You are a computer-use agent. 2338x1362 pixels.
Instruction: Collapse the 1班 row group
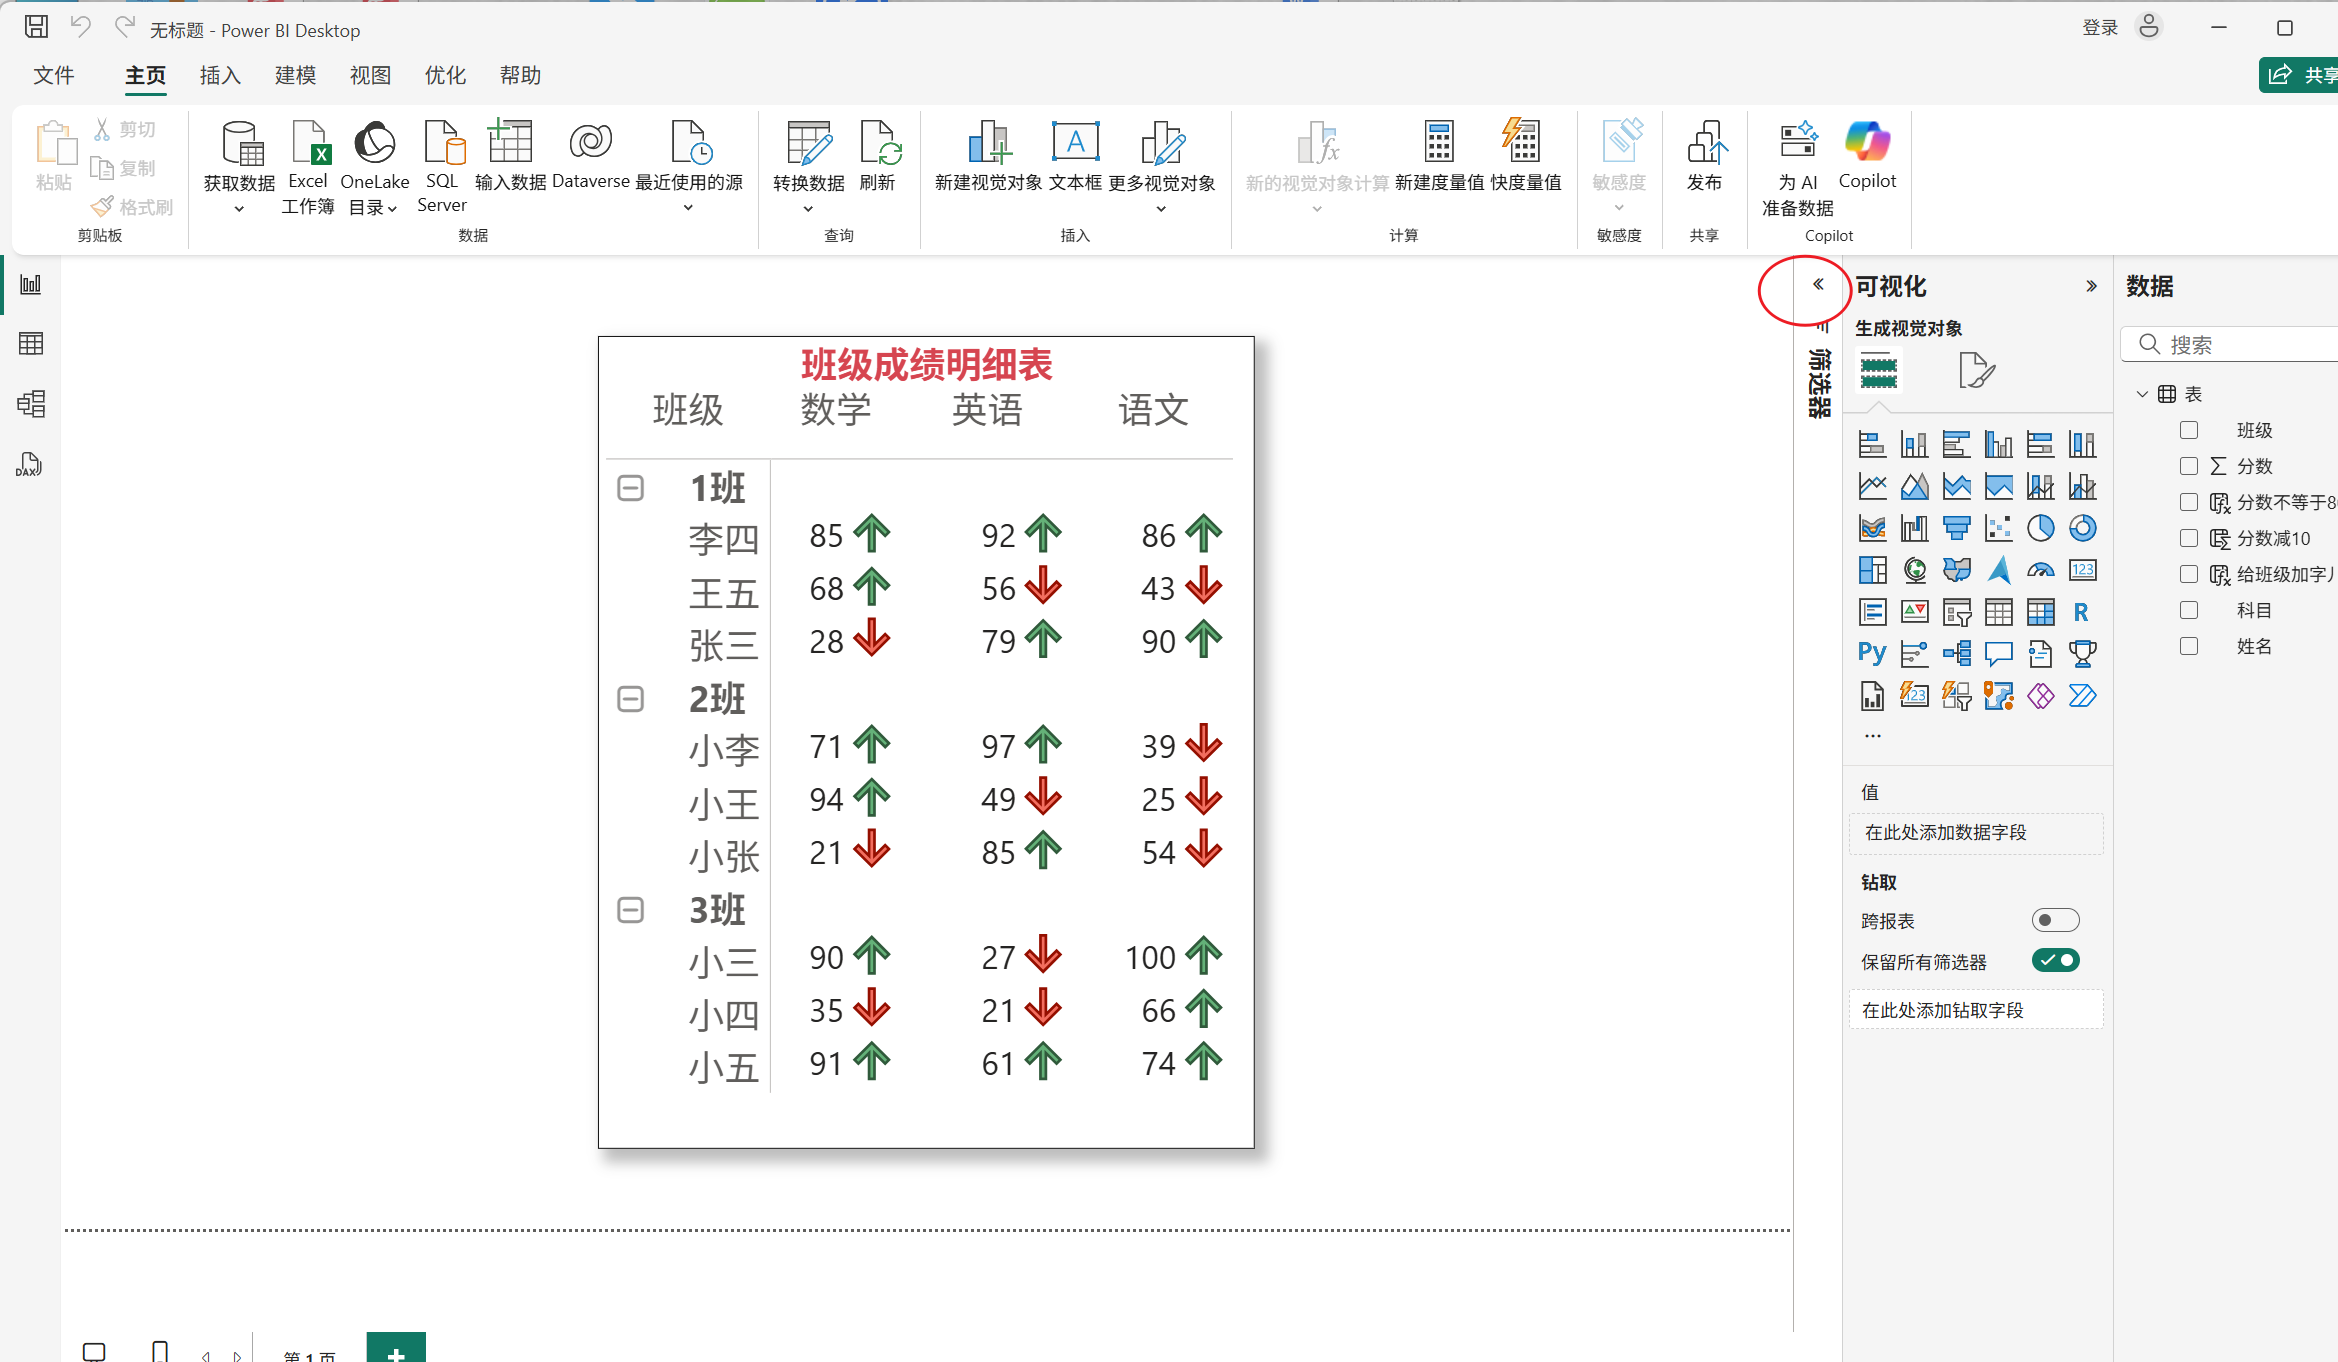coord(631,488)
